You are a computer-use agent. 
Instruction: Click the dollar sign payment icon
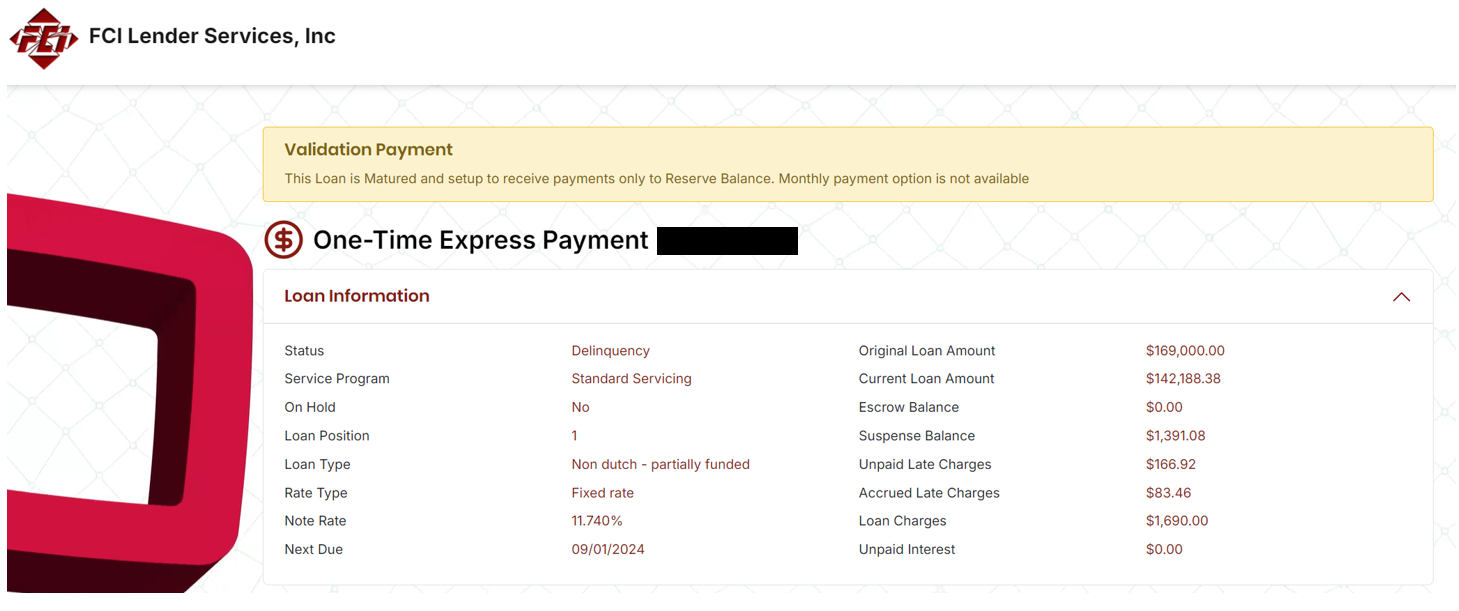[x=283, y=240]
